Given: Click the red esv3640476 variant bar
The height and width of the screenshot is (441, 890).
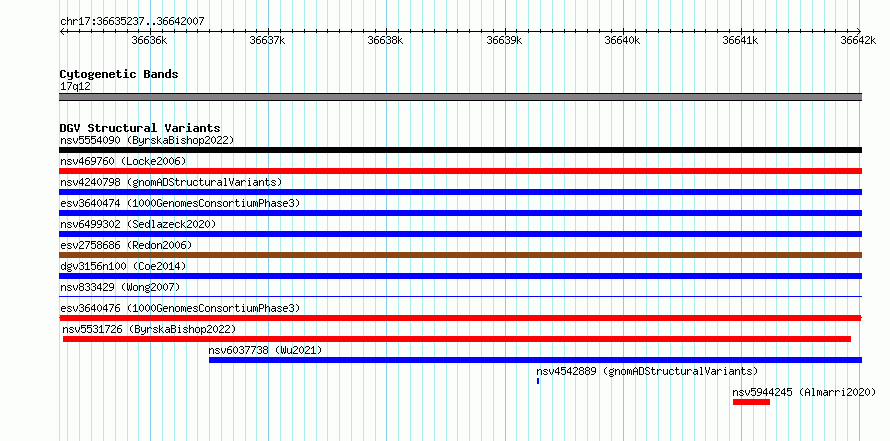Looking at the screenshot, I should [x=460, y=318].
